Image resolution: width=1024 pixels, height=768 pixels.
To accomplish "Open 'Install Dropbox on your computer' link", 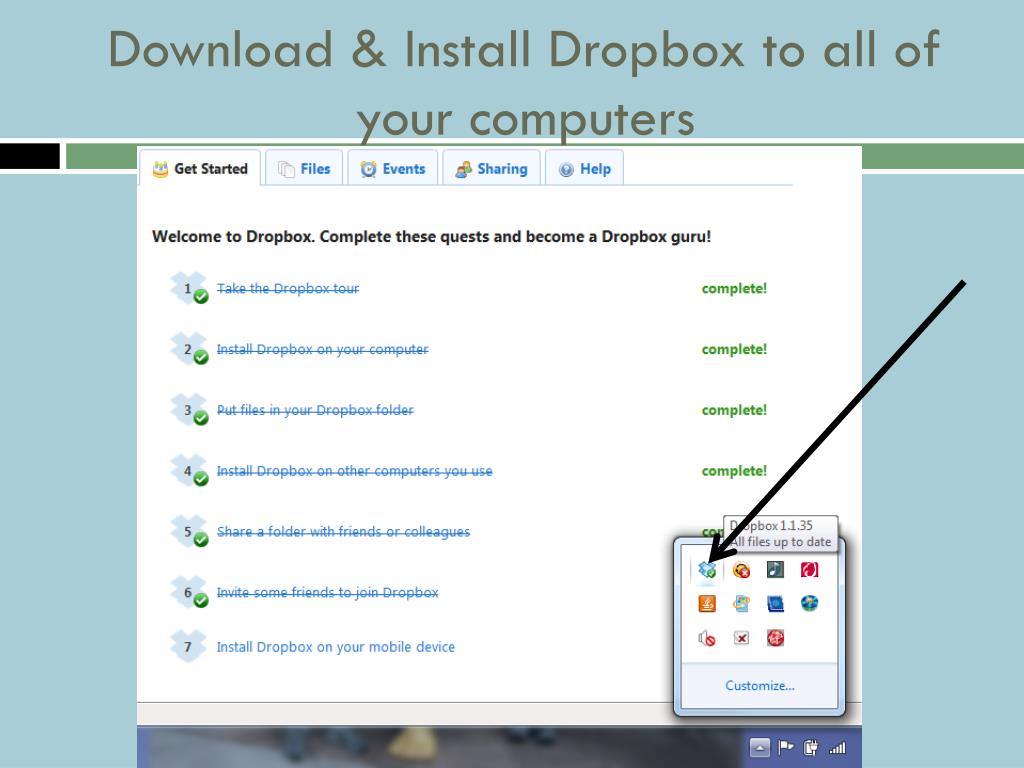I will (323, 349).
